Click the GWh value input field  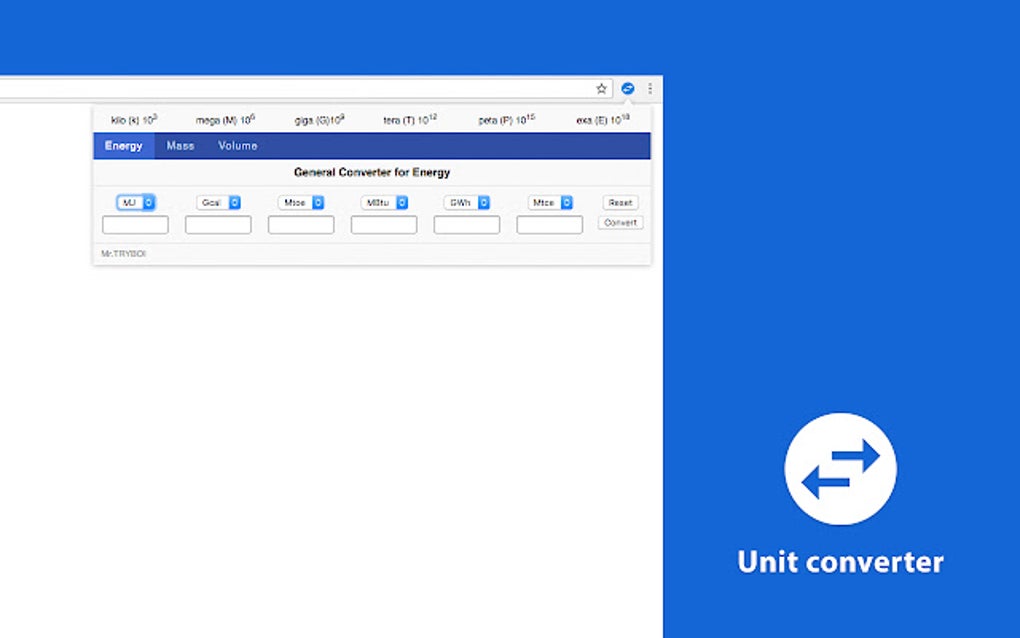coord(467,224)
